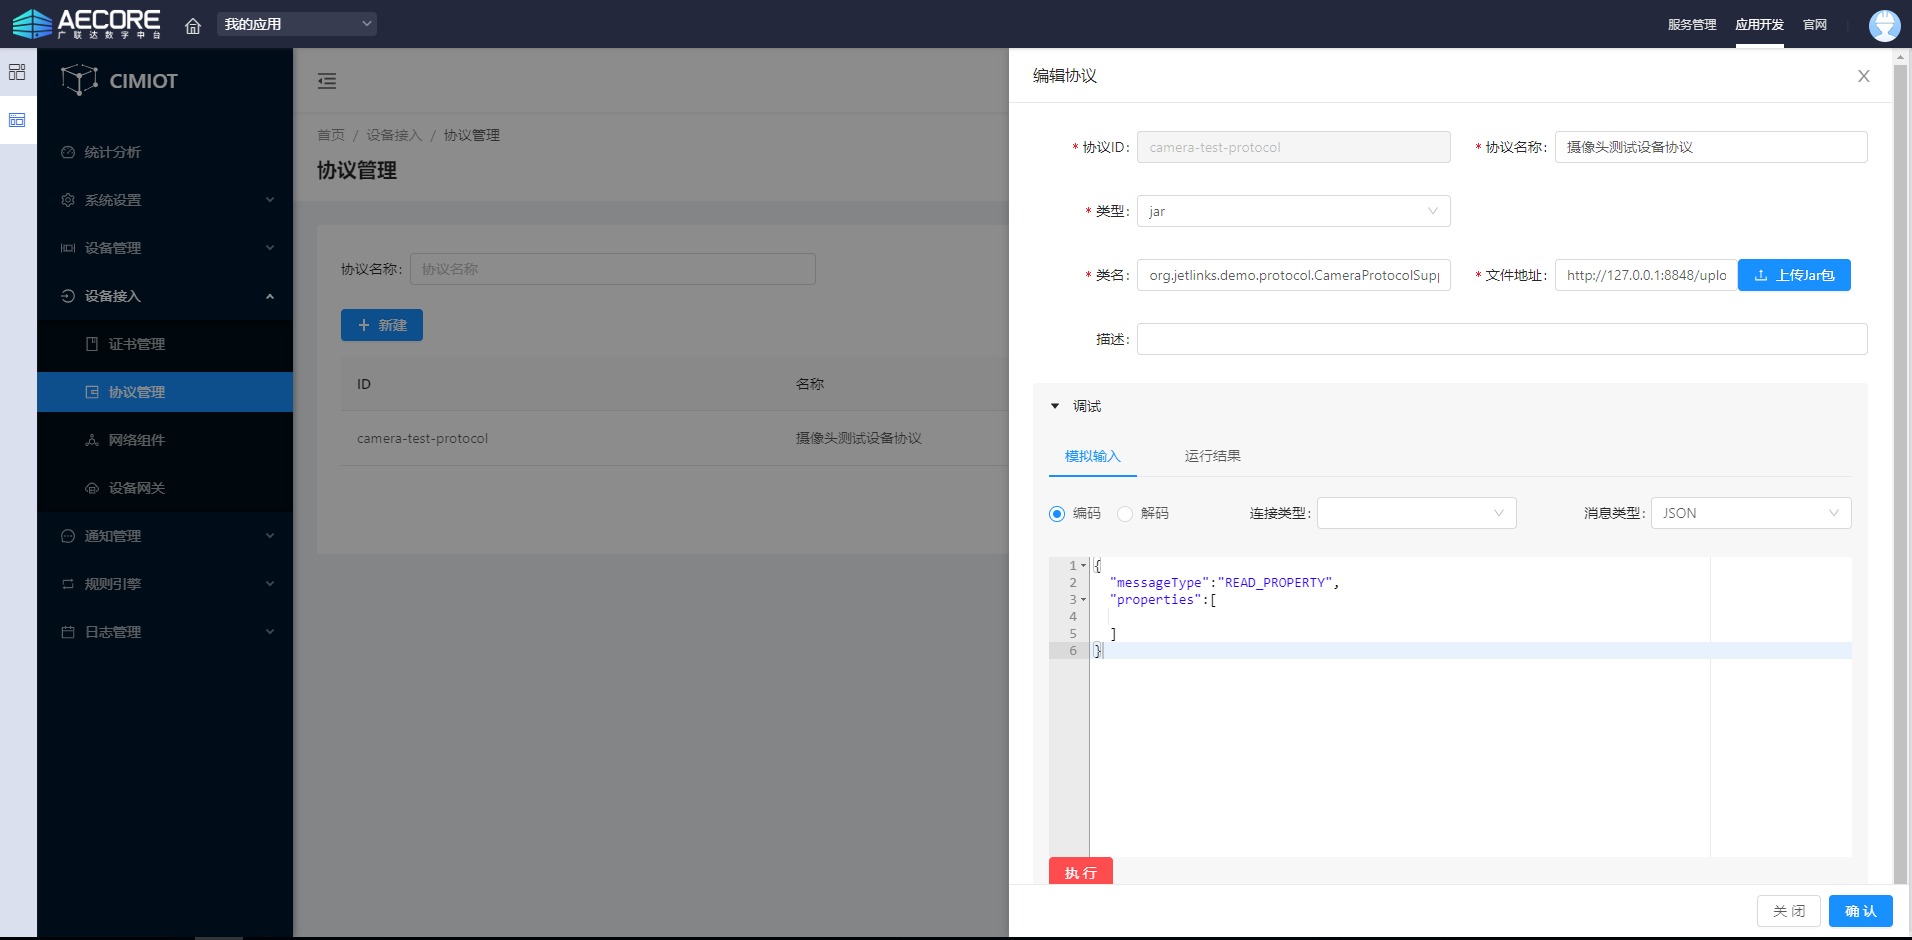Click the 上传Jar包 upload button
The height and width of the screenshot is (940, 1912).
click(1794, 275)
